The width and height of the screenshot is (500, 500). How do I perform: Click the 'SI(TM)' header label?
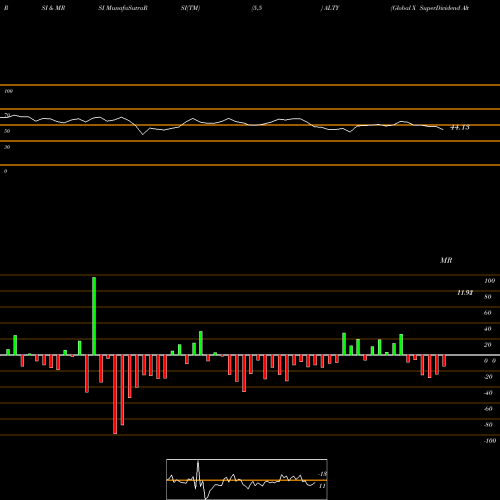click(190, 8)
